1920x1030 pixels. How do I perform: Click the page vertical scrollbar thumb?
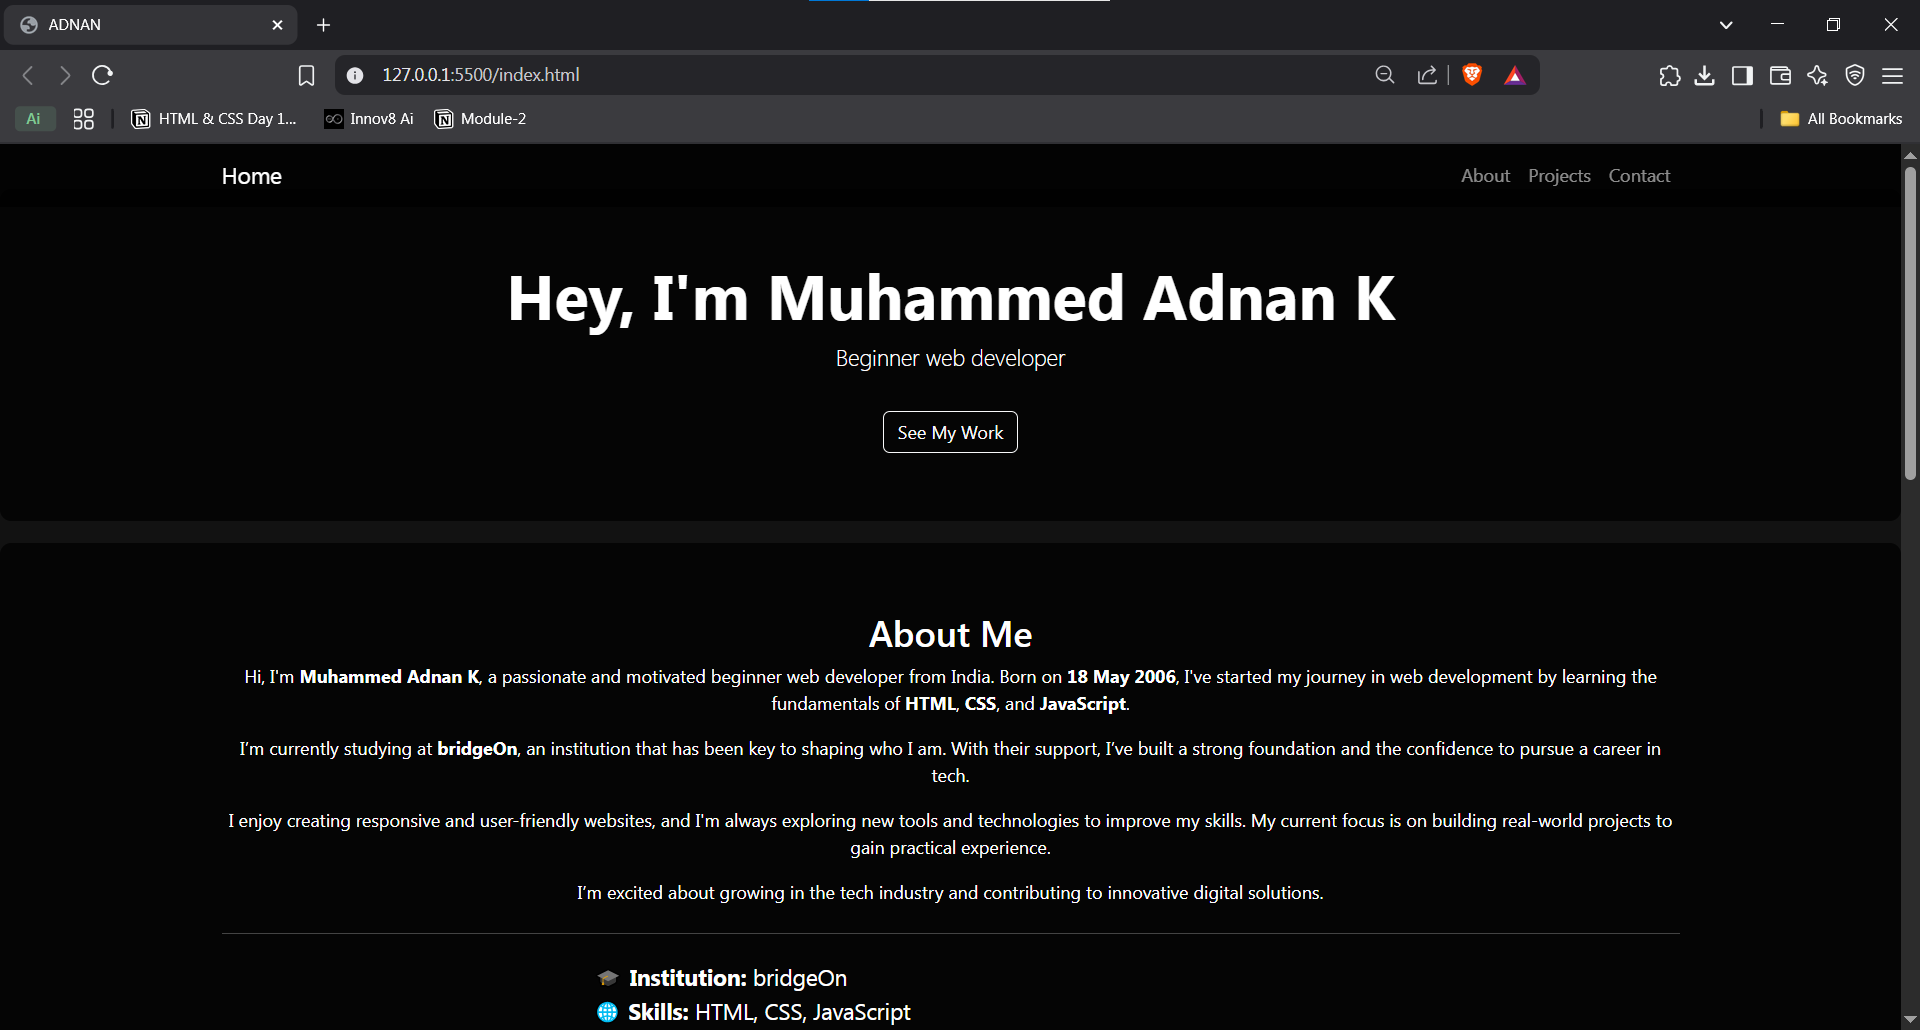(1910, 322)
